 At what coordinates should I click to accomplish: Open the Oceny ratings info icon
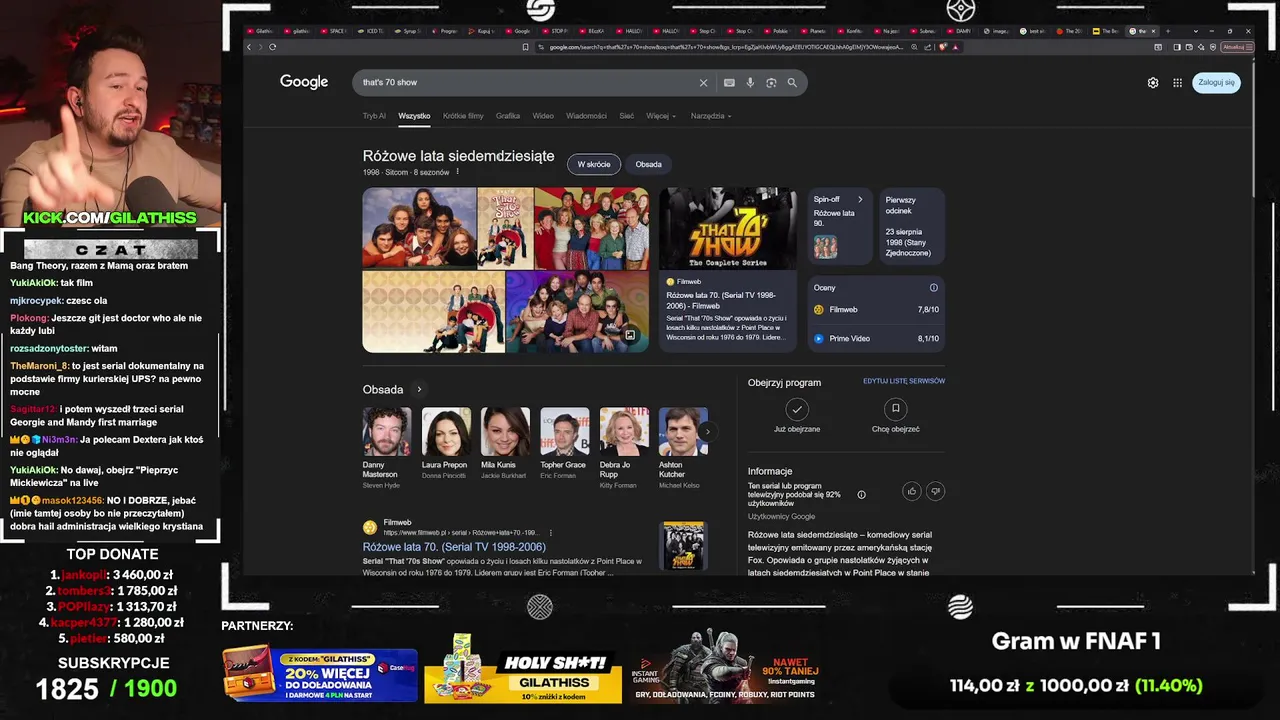pyautogui.click(x=934, y=288)
